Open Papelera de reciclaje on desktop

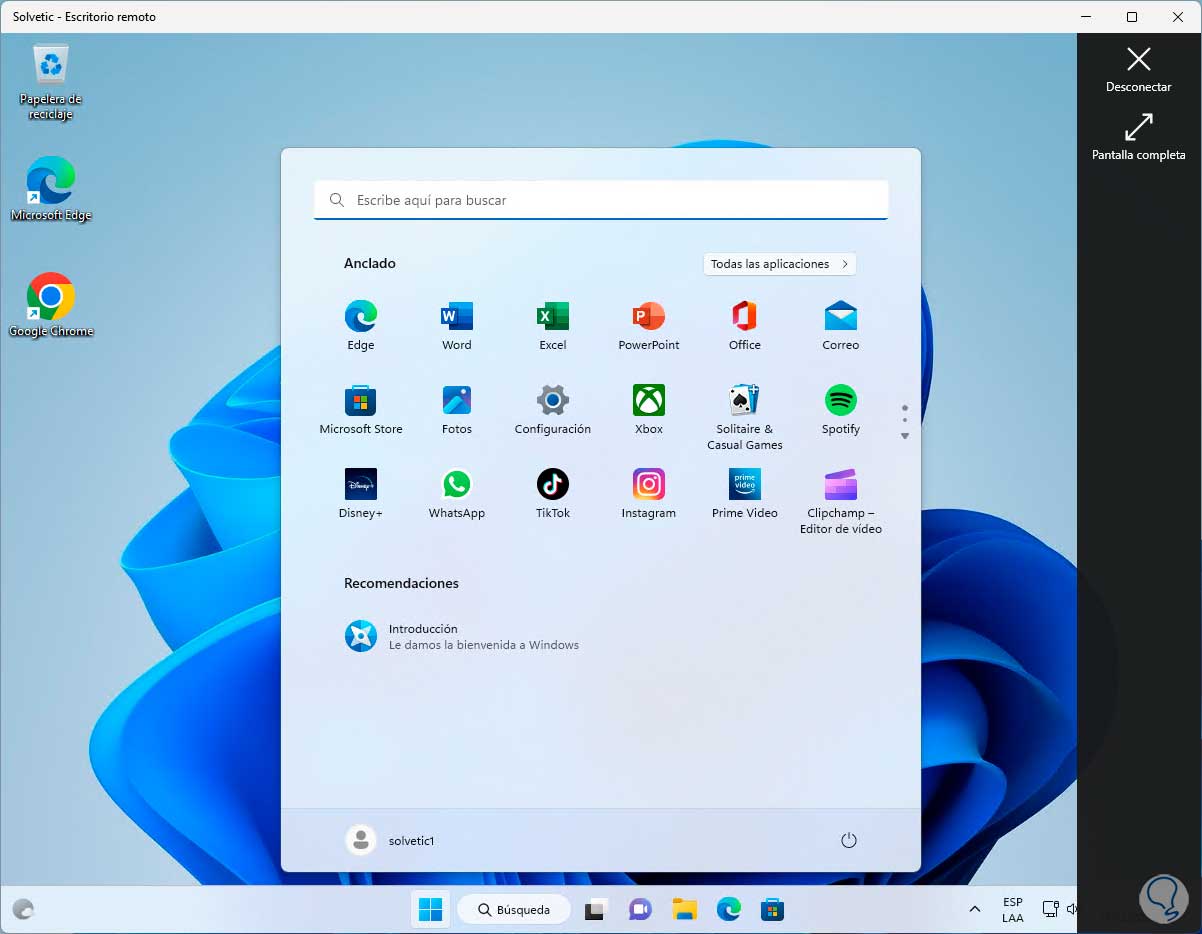coord(50,81)
